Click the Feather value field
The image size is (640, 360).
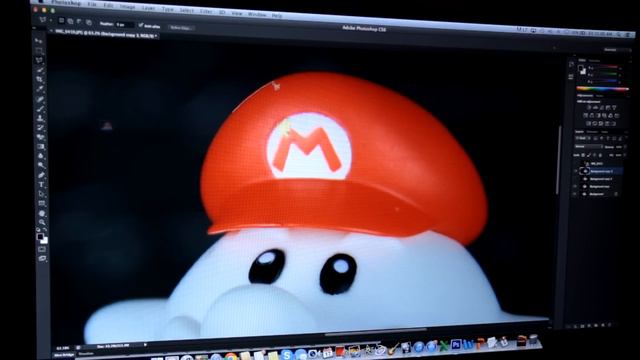(124, 25)
